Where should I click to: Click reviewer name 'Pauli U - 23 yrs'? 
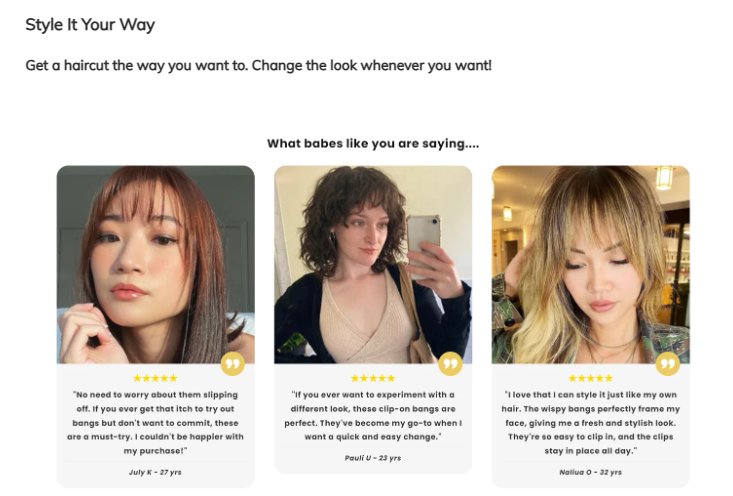pyautogui.click(x=373, y=458)
